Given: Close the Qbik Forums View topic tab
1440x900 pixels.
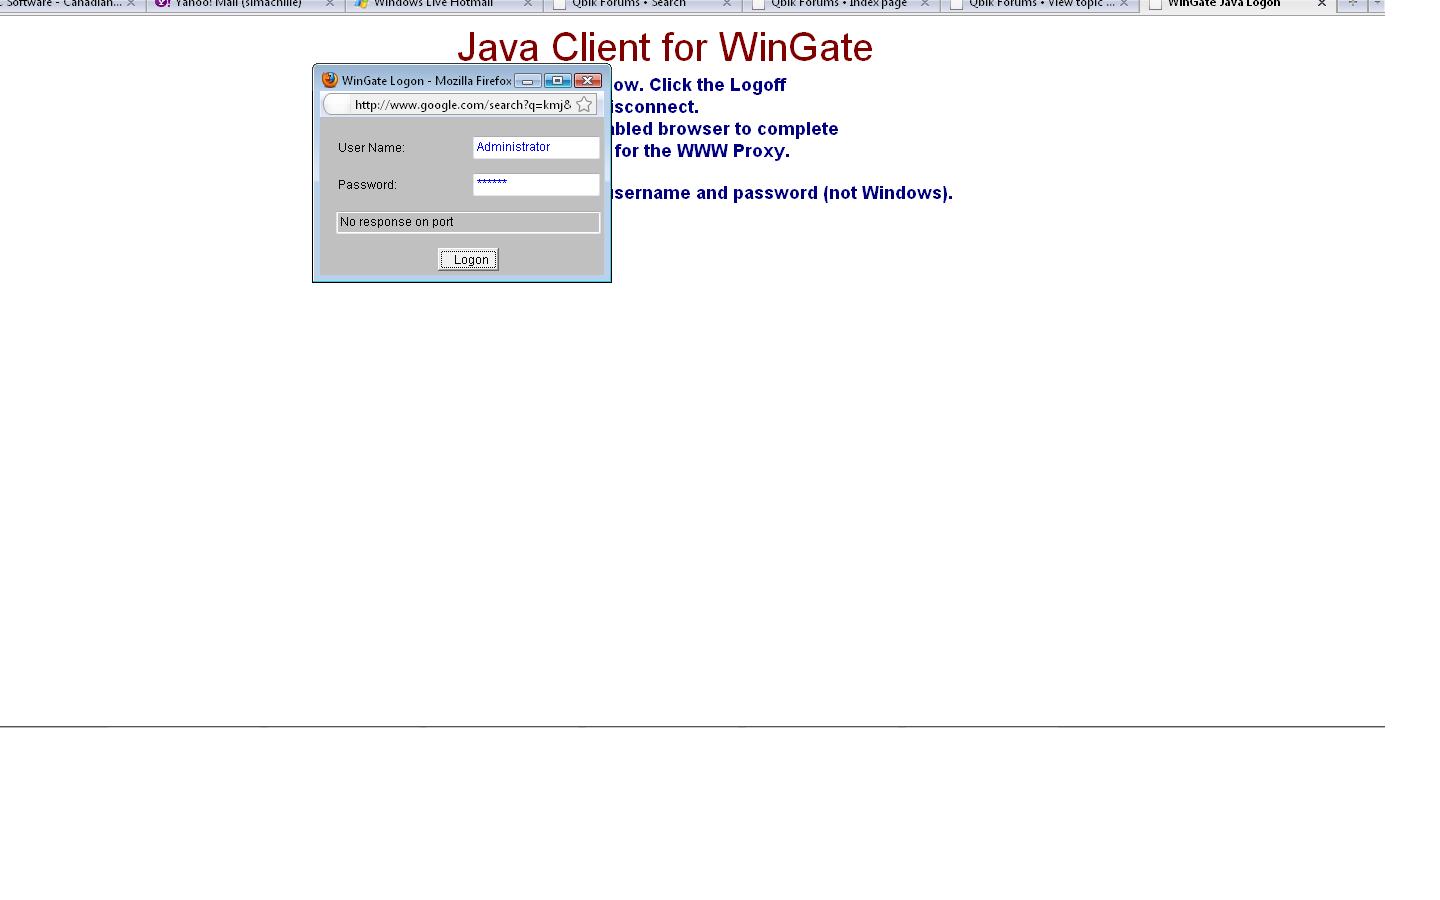Looking at the screenshot, I should tap(1124, 4).
